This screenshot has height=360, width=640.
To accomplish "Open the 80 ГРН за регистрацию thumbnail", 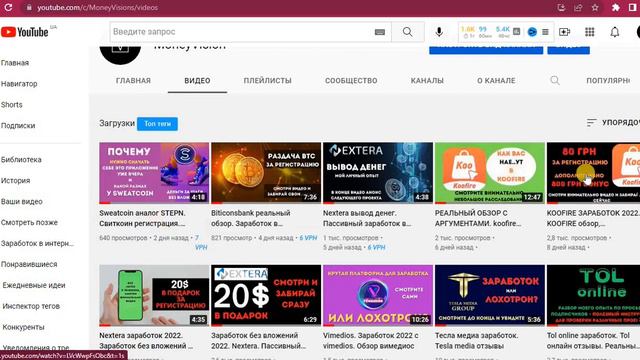I will 593,173.
